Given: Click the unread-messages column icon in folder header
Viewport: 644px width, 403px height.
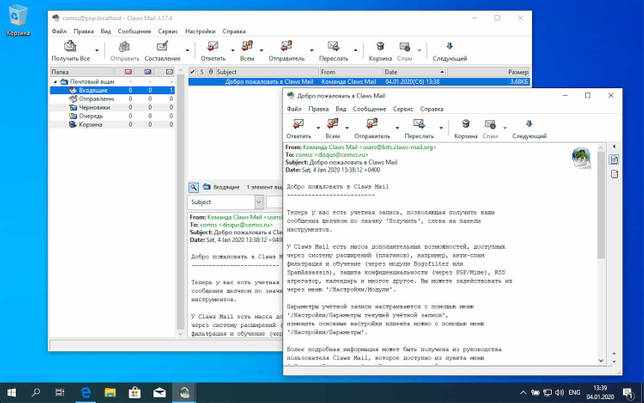Looking at the screenshot, I should [x=148, y=72].
